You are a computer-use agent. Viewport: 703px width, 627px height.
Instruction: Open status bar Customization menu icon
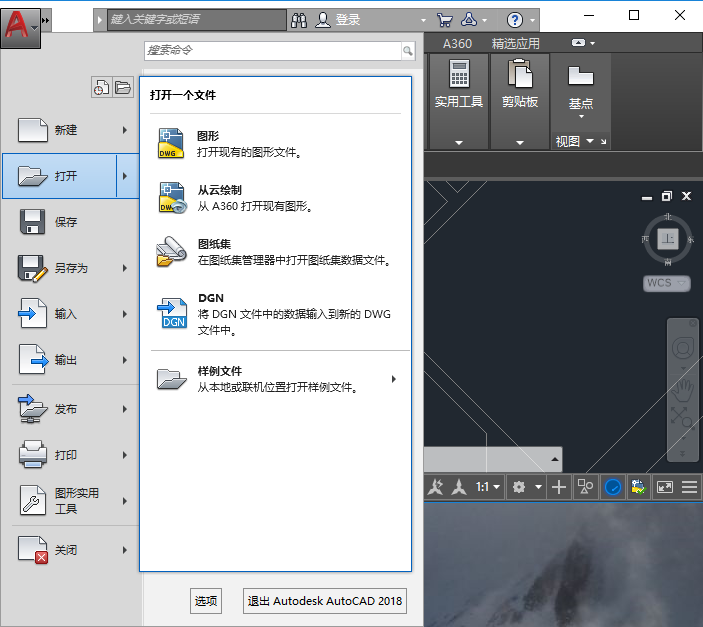coord(689,487)
